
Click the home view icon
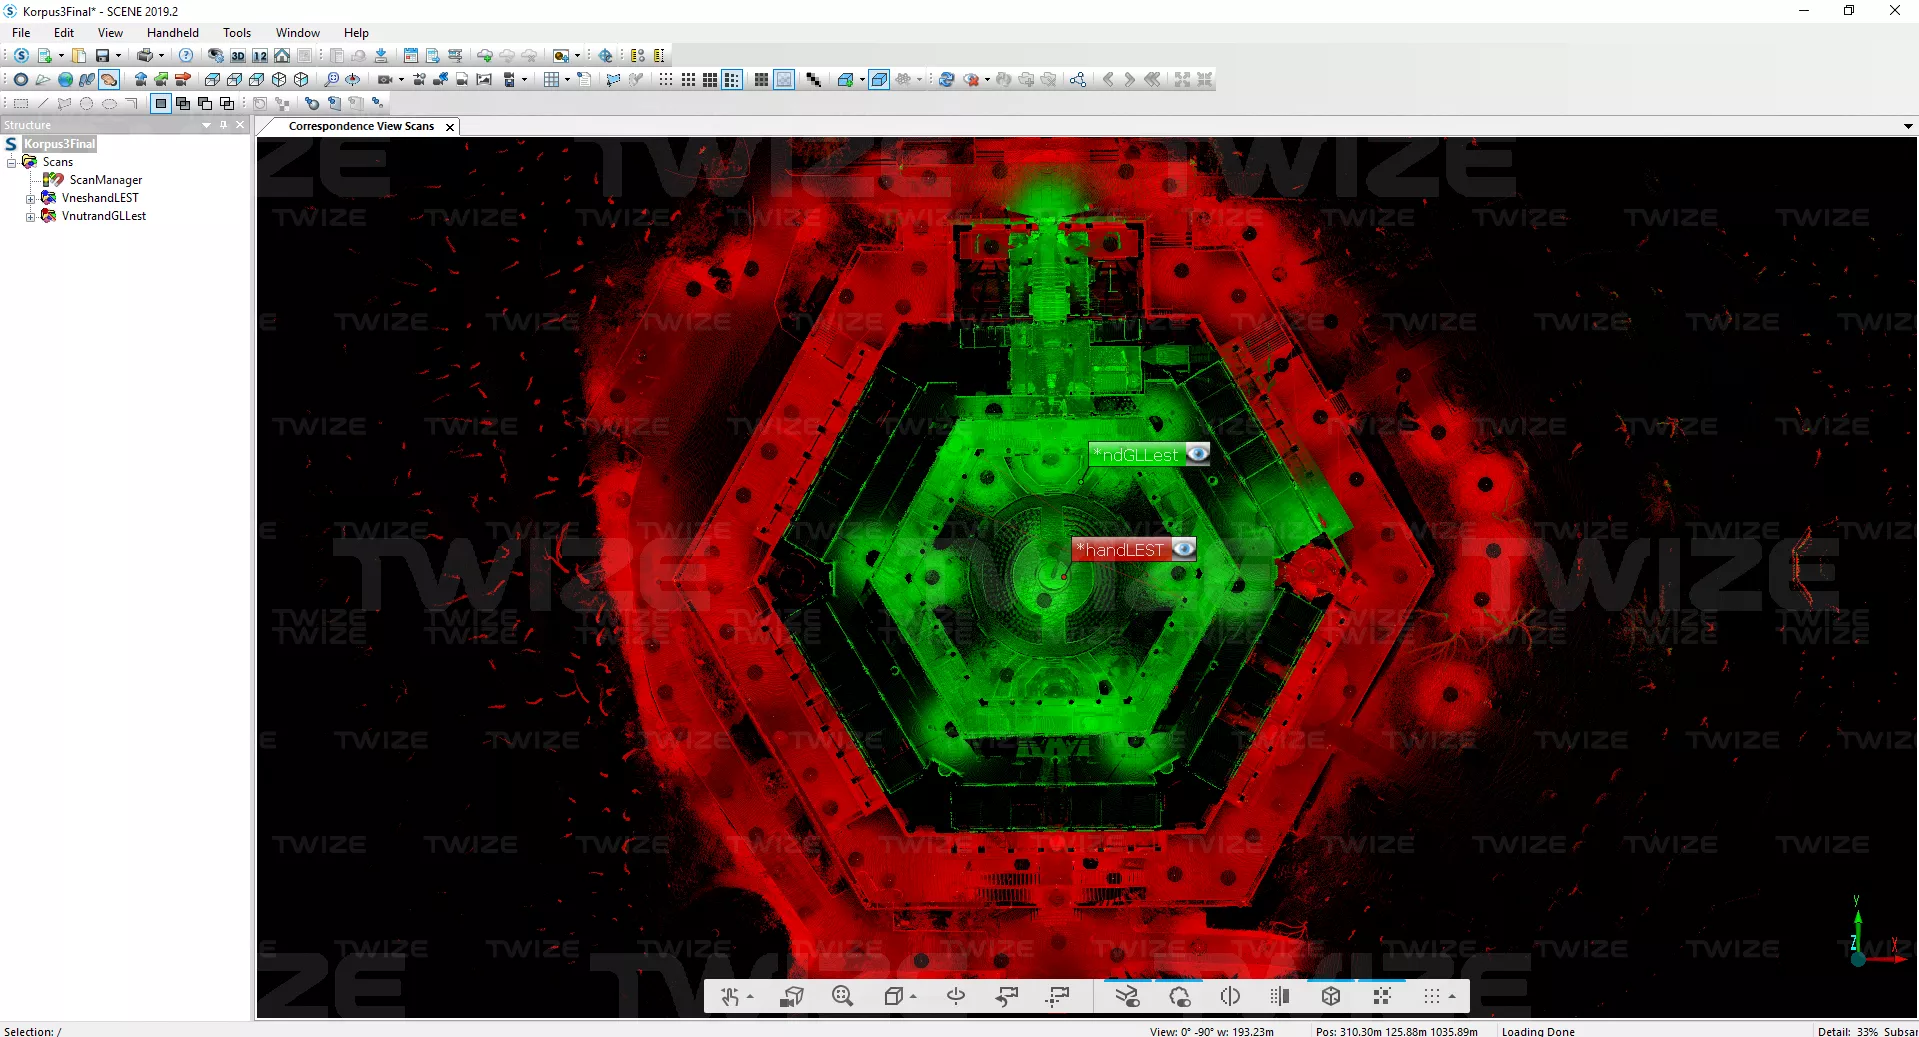tap(282, 56)
